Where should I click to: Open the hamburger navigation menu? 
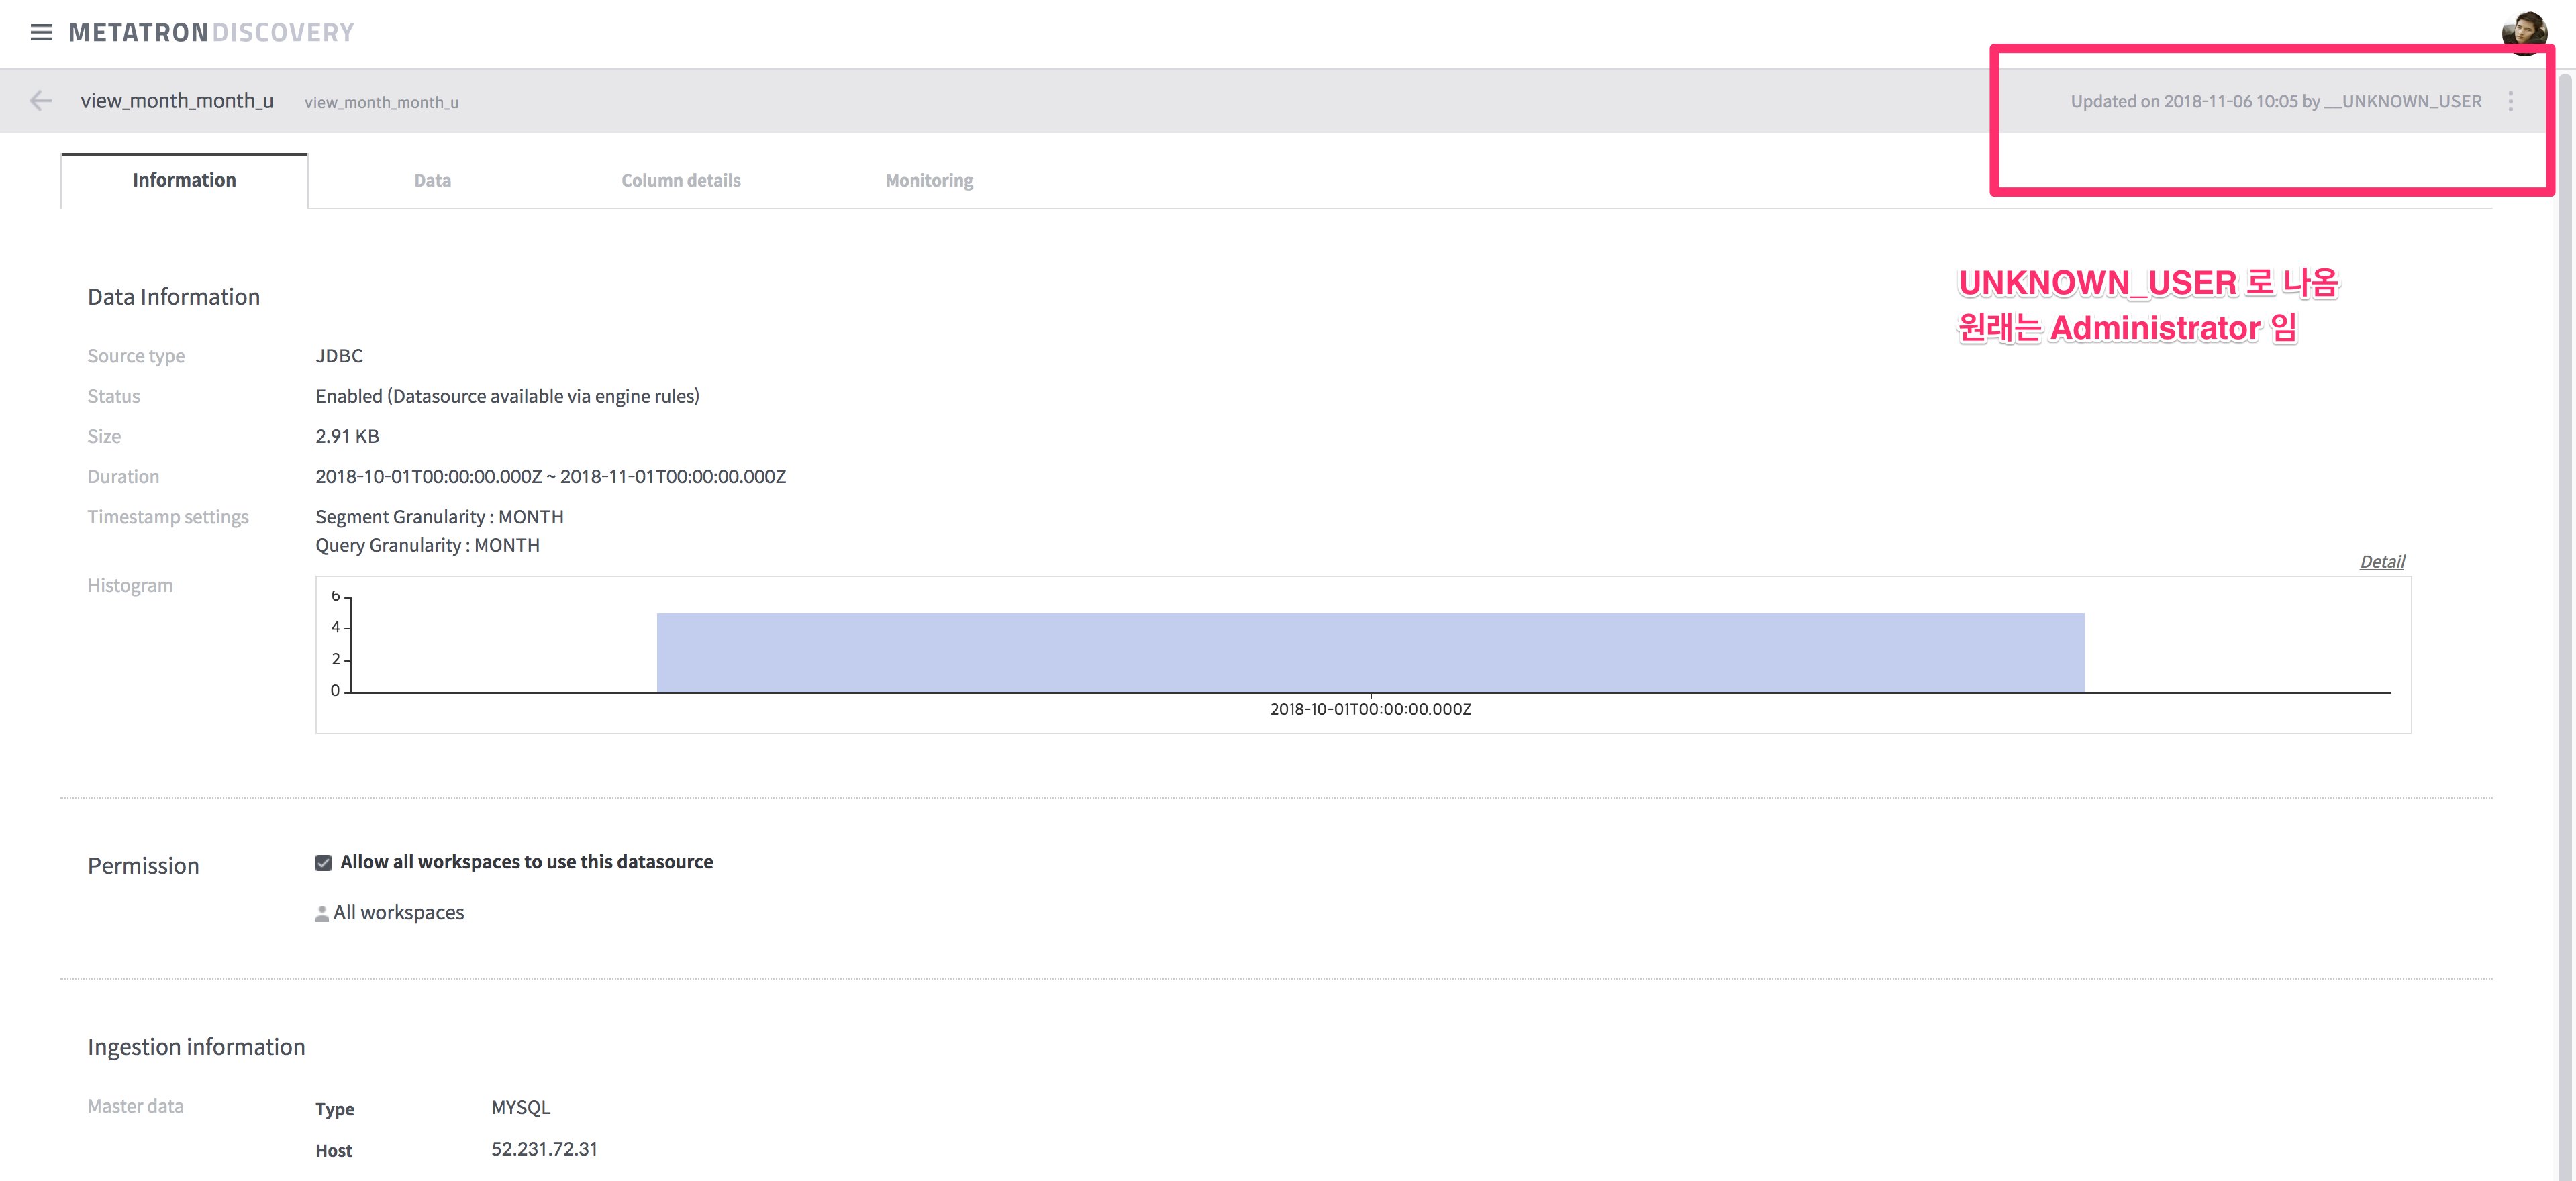(x=41, y=32)
